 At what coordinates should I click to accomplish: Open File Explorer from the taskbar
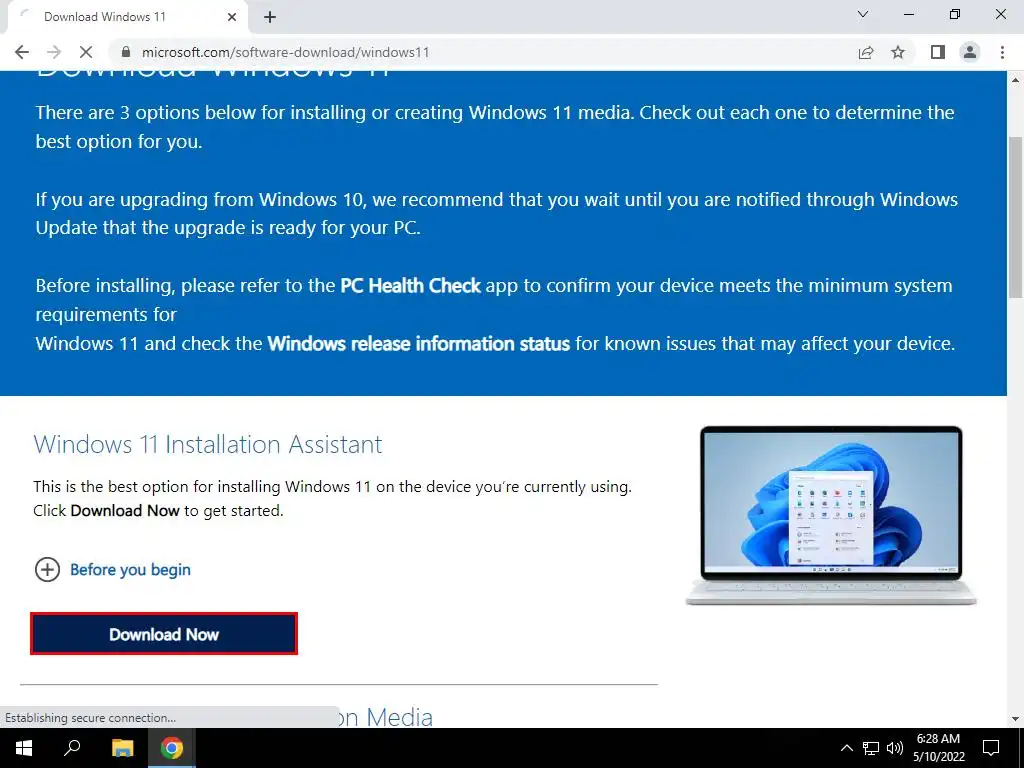click(x=122, y=748)
